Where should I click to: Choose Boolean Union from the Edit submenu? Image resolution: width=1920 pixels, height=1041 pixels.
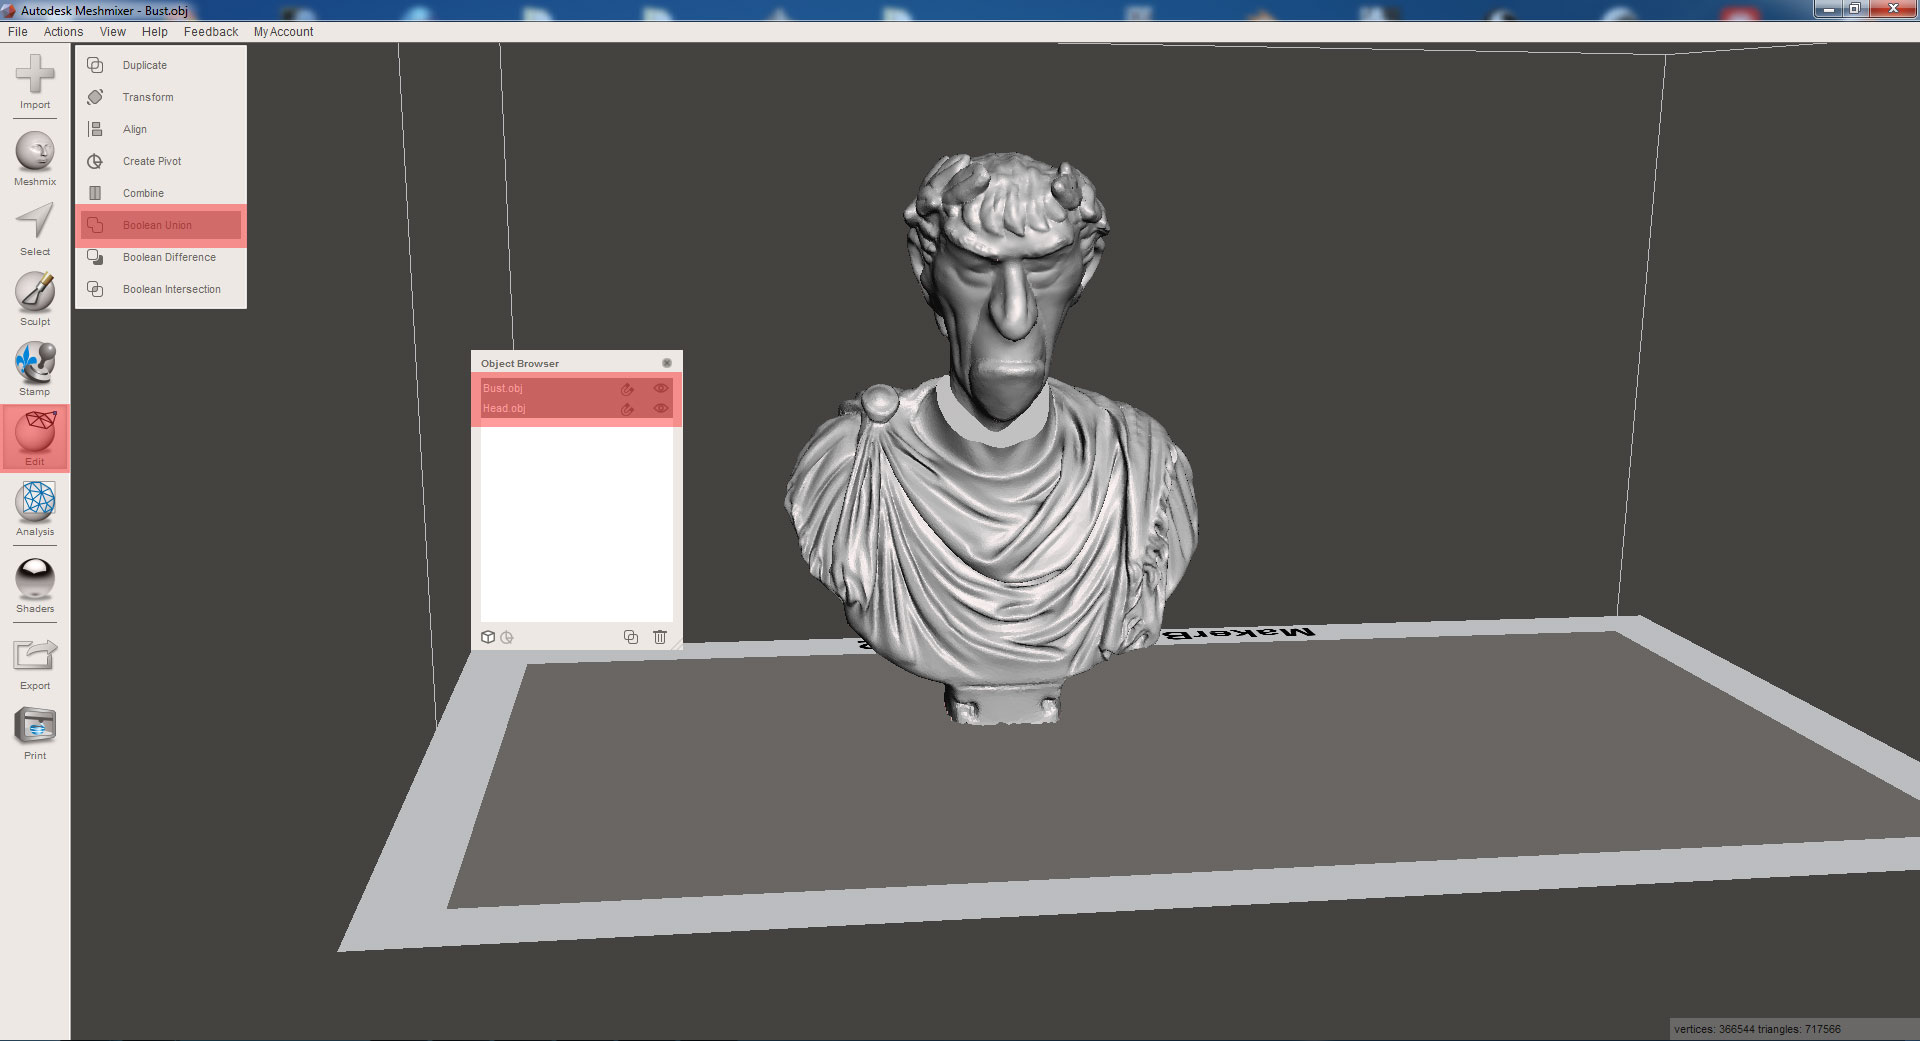161,225
